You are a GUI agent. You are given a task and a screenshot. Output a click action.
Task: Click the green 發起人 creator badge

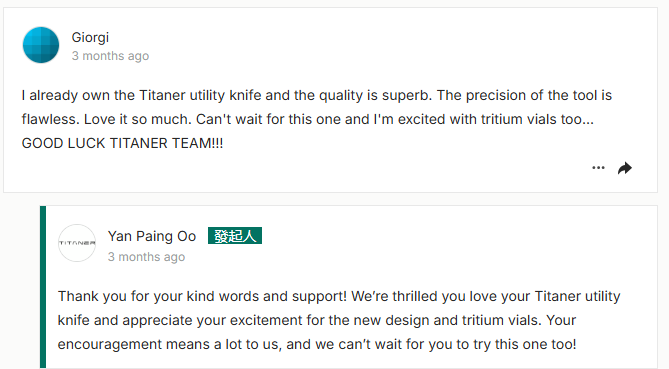click(x=235, y=235)
